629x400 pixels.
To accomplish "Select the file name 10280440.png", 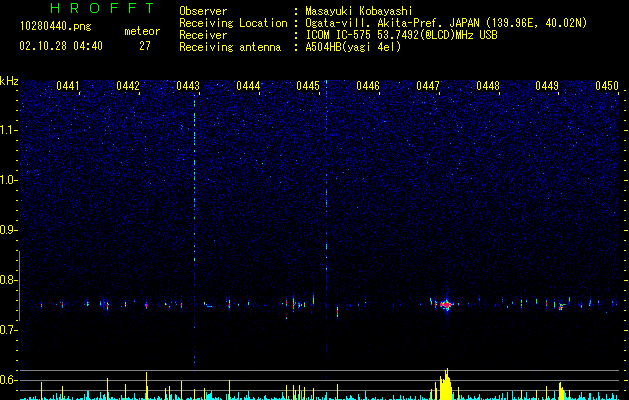I will click(x=55, y=27).
